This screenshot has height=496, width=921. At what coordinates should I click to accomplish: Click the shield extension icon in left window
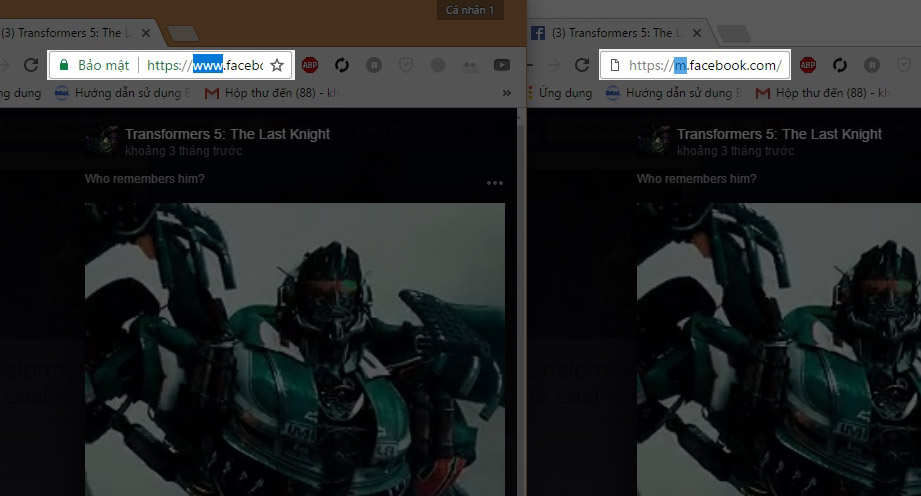point(406,65)
